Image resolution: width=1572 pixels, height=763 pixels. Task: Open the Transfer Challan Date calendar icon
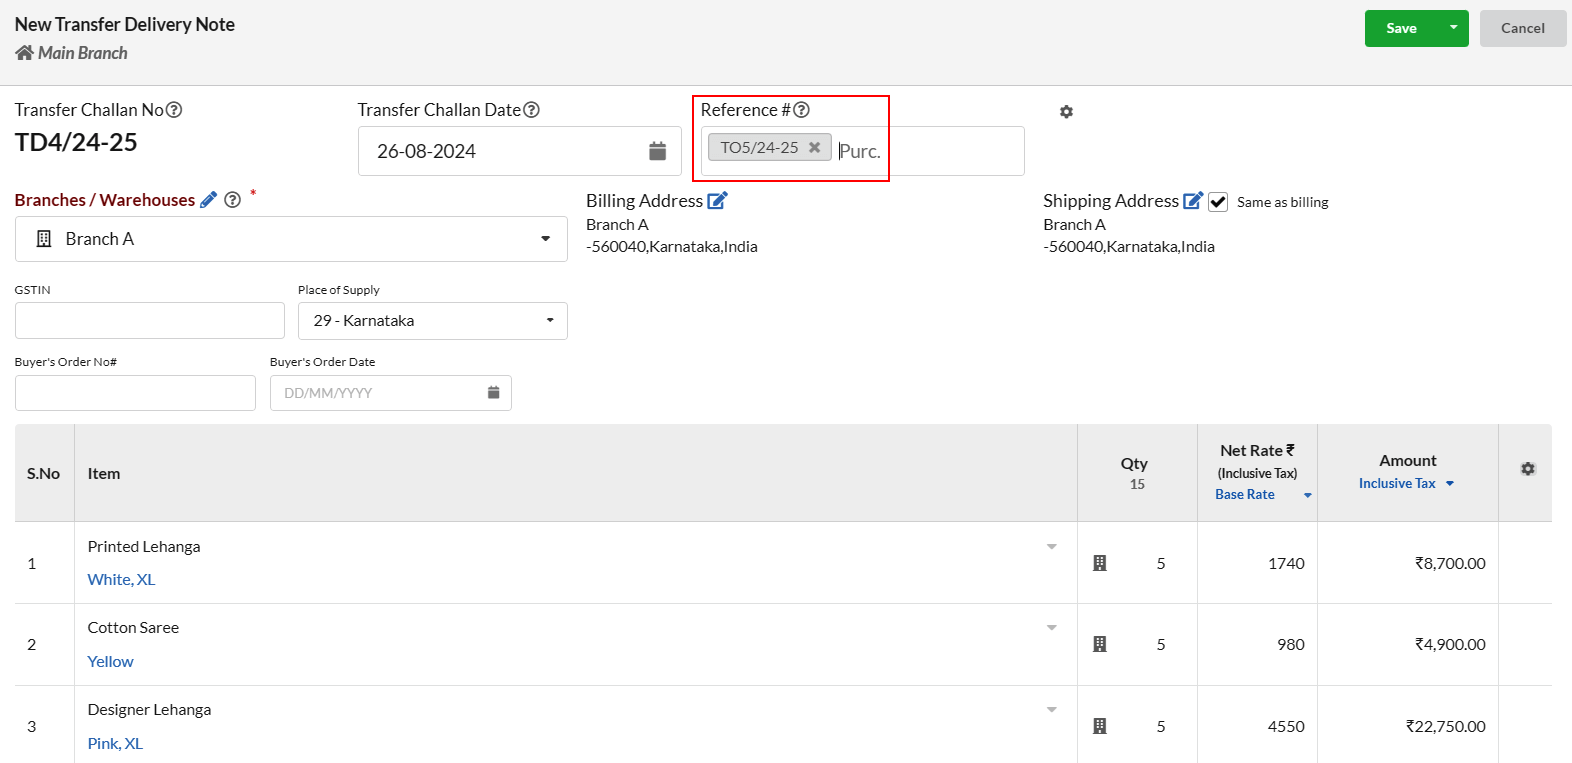(657, 151)
